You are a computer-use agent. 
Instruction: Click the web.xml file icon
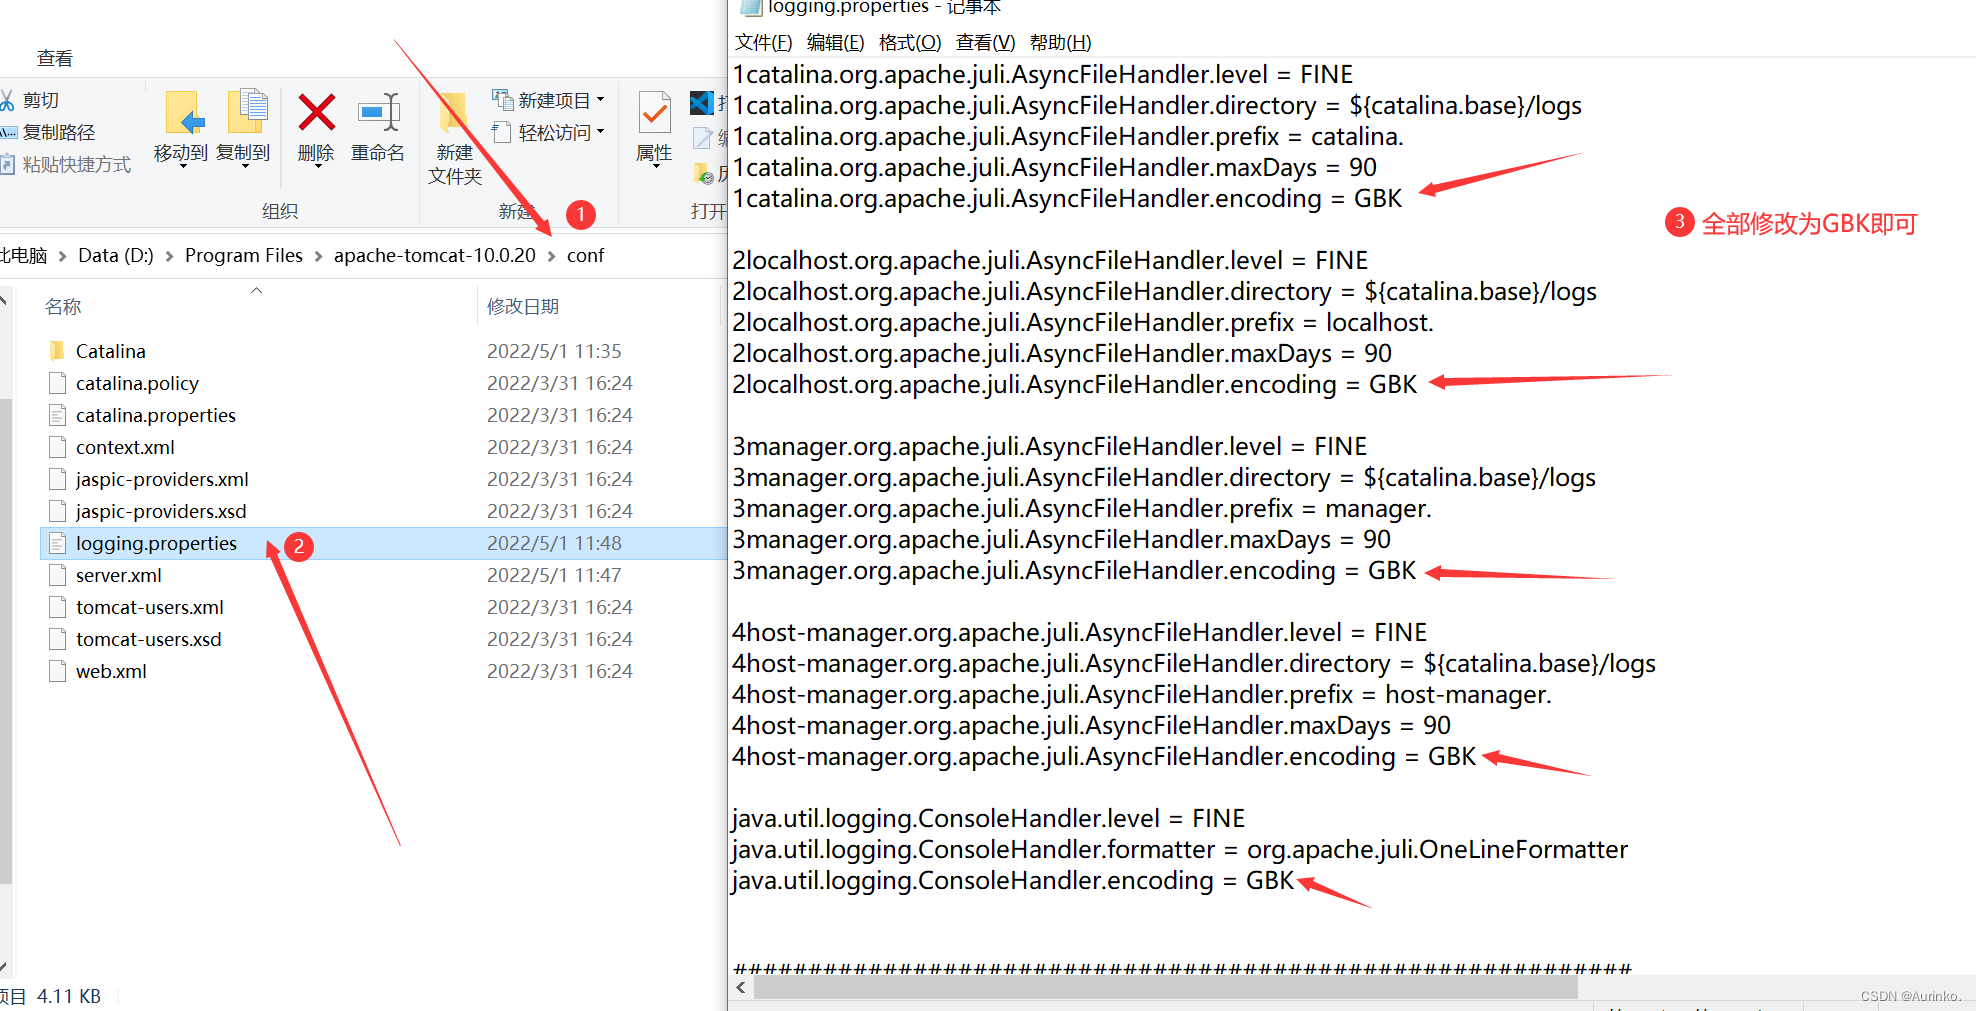[58, 671]
